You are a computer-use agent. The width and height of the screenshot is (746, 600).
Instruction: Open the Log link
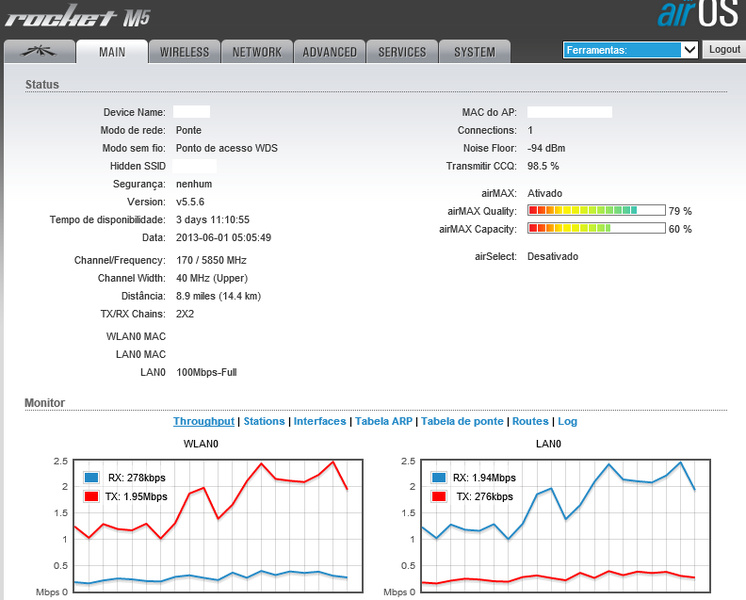click(x=568, y=421)
